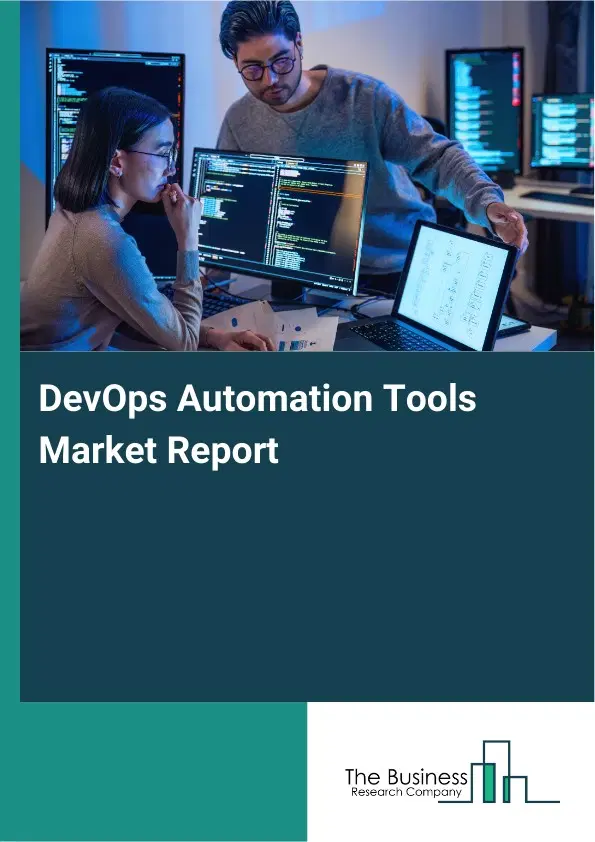Image resolution: width=595 pixels, height=842 pixels.
Task: Click the developers cover photo
Action: pos(307,176)
